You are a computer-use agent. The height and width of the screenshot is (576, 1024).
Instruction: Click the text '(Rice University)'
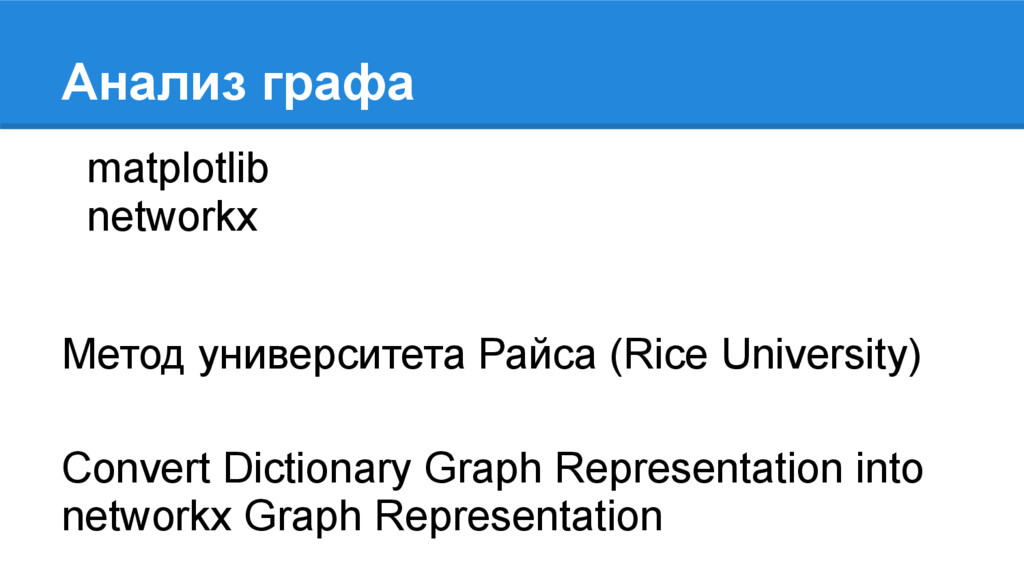[765, 355]
